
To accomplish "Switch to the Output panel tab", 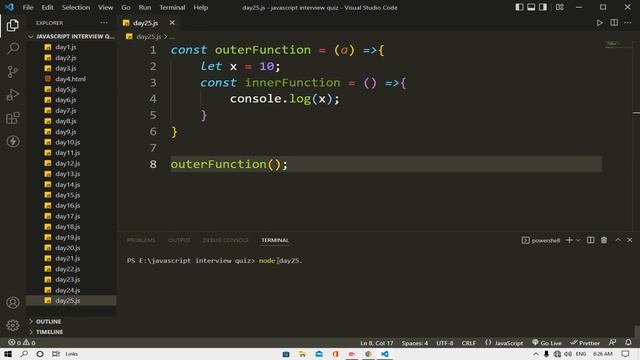I will [x=179, y=240].
